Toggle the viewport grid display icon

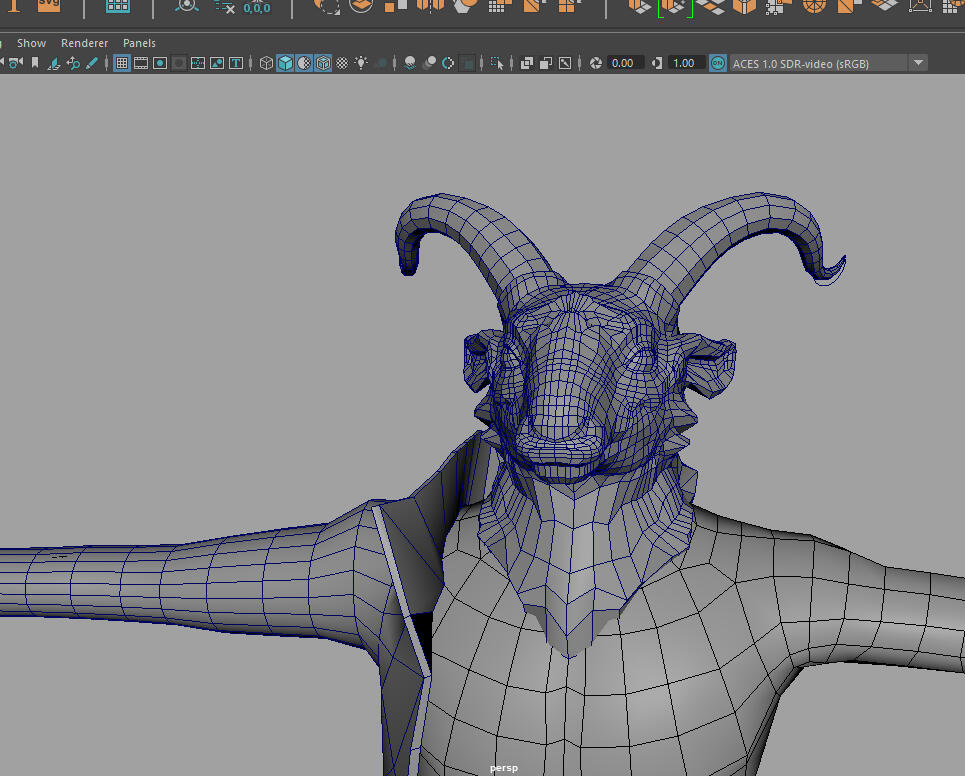(122, 63)
